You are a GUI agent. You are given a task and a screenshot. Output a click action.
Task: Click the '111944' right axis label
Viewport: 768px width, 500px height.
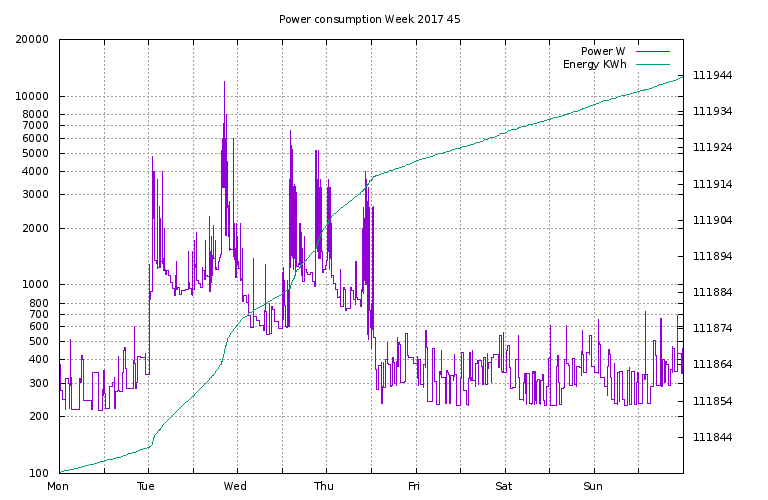click(712, 75)
